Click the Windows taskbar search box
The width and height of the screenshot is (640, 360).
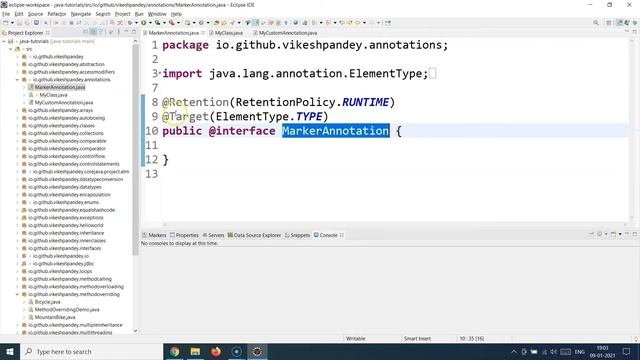(91, 351)
